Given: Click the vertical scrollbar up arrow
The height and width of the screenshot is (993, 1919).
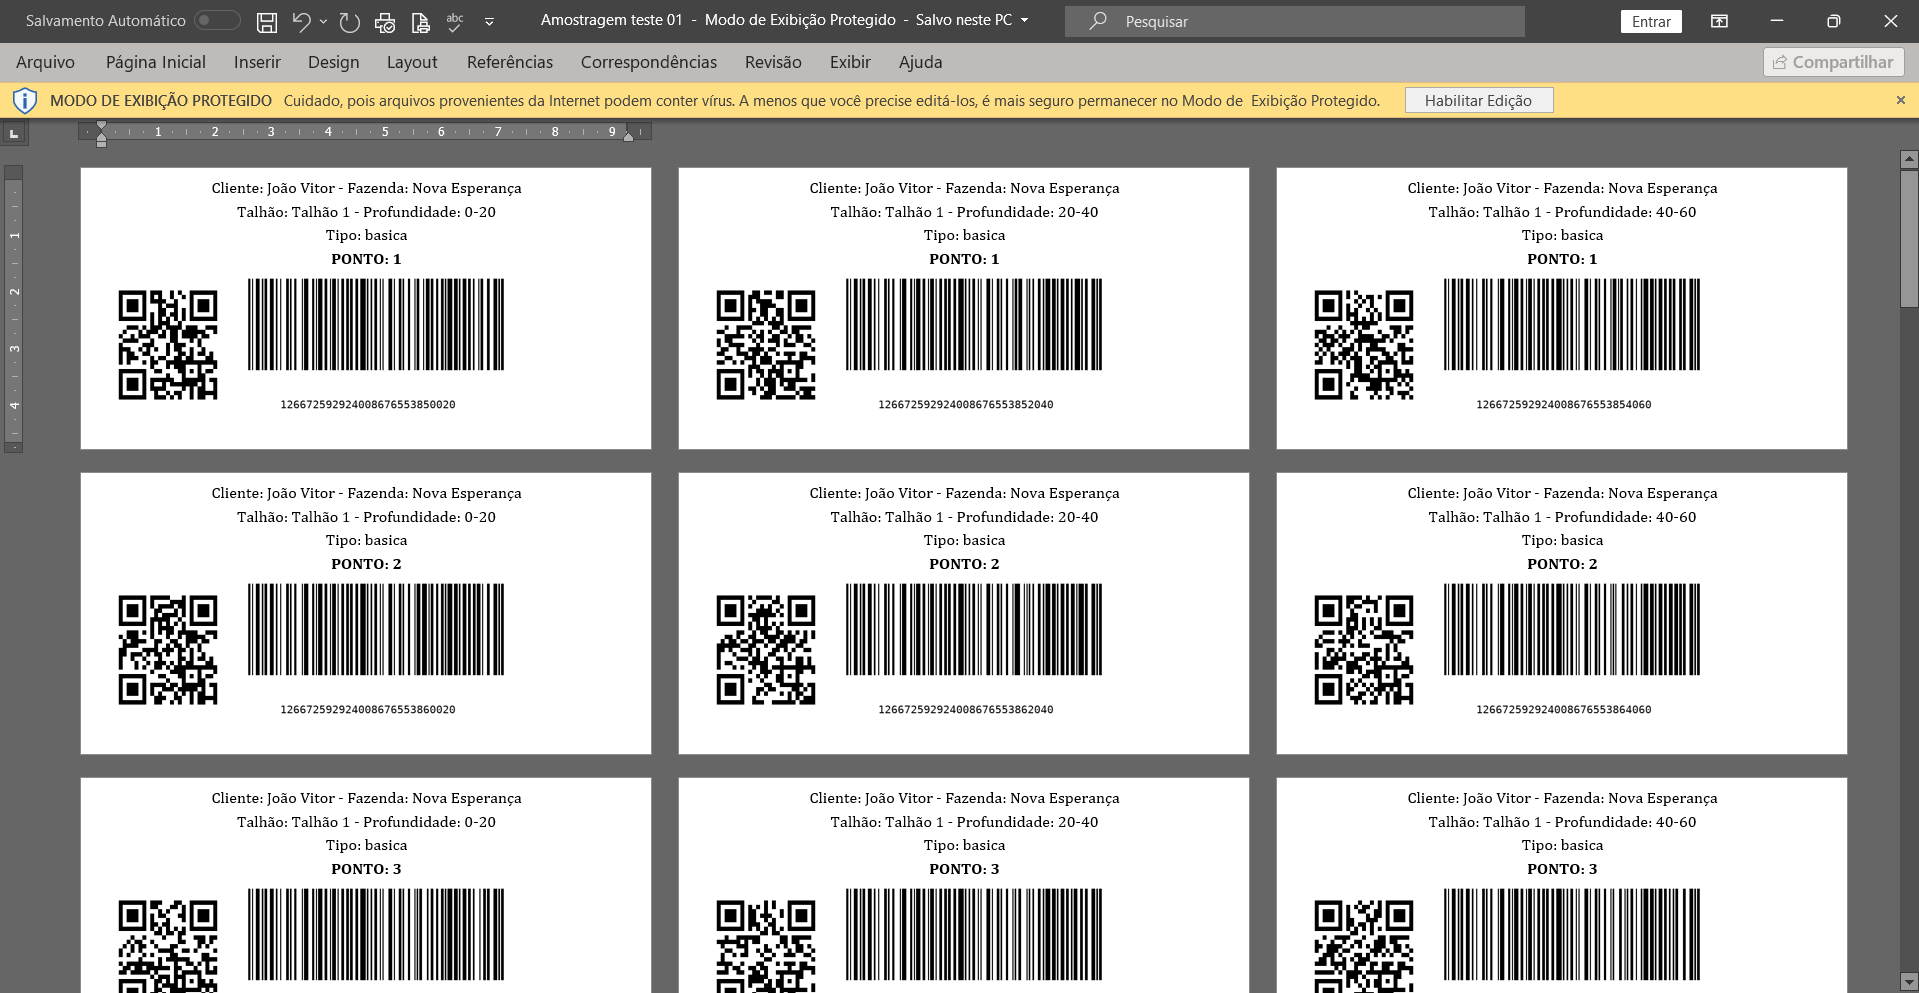Looking at the screenshot, I should tap(1909, 159).
